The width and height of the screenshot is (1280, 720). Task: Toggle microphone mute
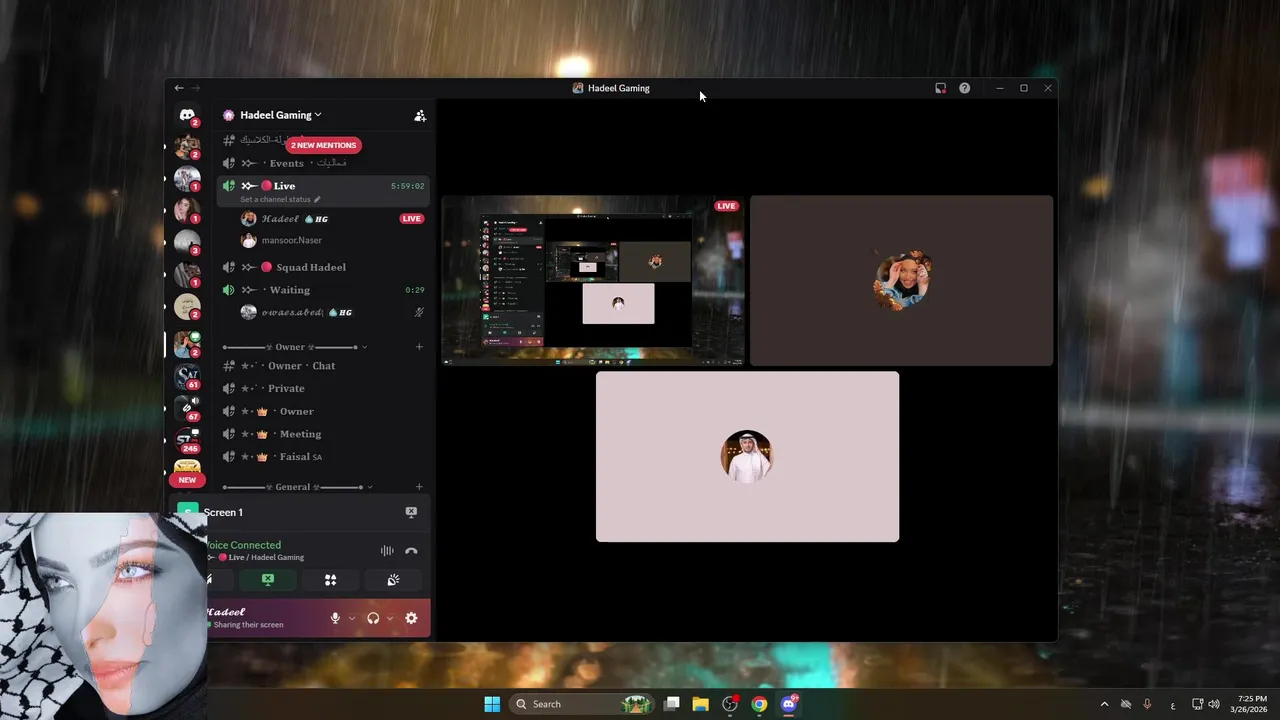point(335,618)
